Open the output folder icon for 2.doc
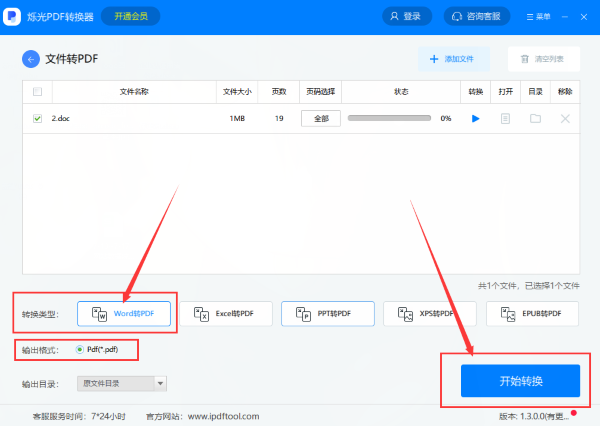Screen dimensions: 600x426 click(x=536, y=119)
